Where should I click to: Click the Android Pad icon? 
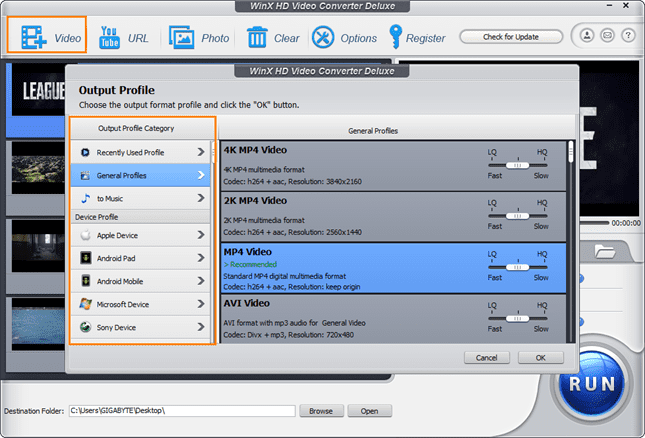(86, 258)
